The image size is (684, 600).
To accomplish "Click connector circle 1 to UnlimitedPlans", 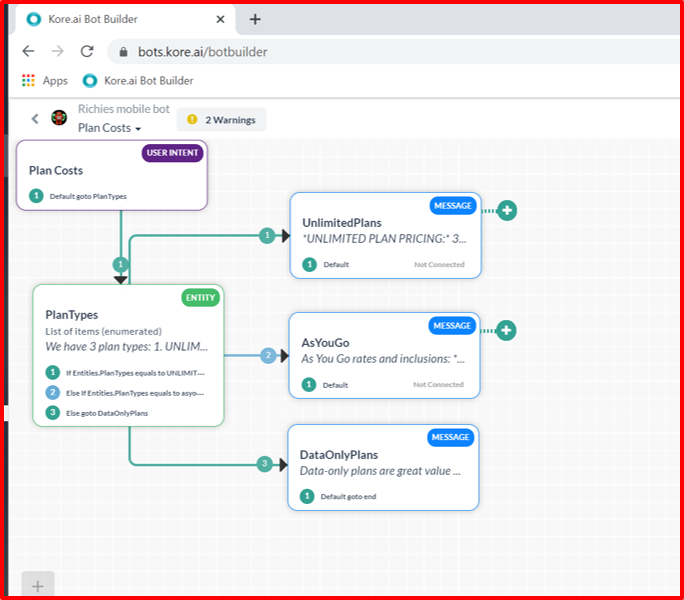I will [267, 236].
